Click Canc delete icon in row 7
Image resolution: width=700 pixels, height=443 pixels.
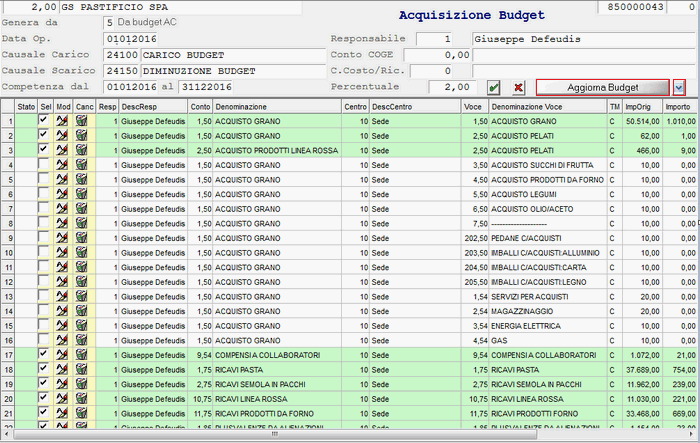point(81,209)
